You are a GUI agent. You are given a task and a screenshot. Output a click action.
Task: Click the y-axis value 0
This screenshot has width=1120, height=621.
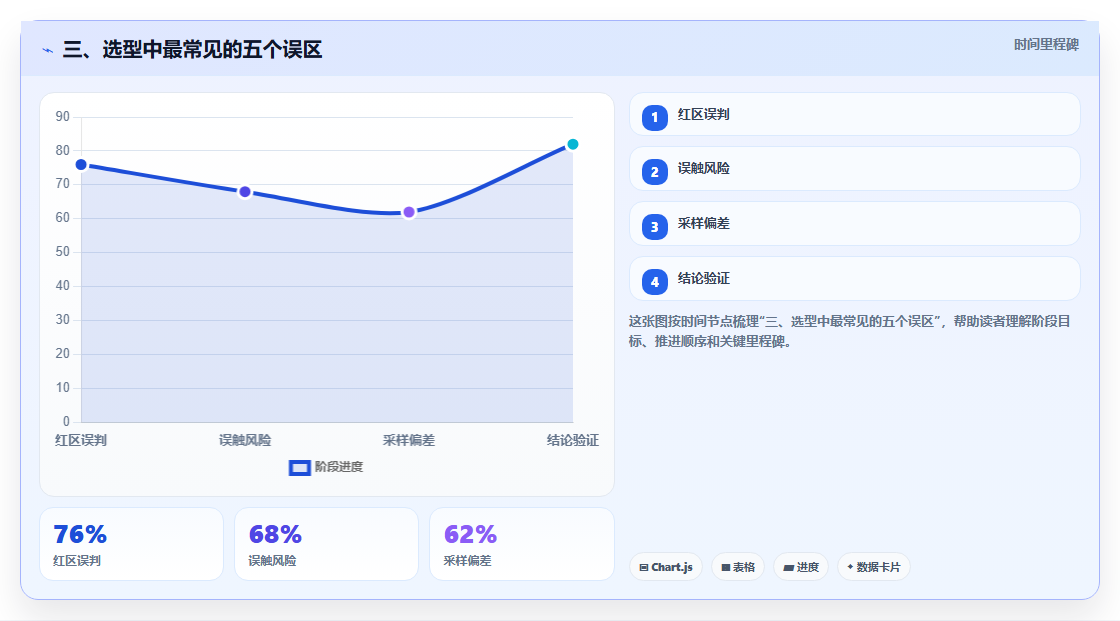(66, 422)
